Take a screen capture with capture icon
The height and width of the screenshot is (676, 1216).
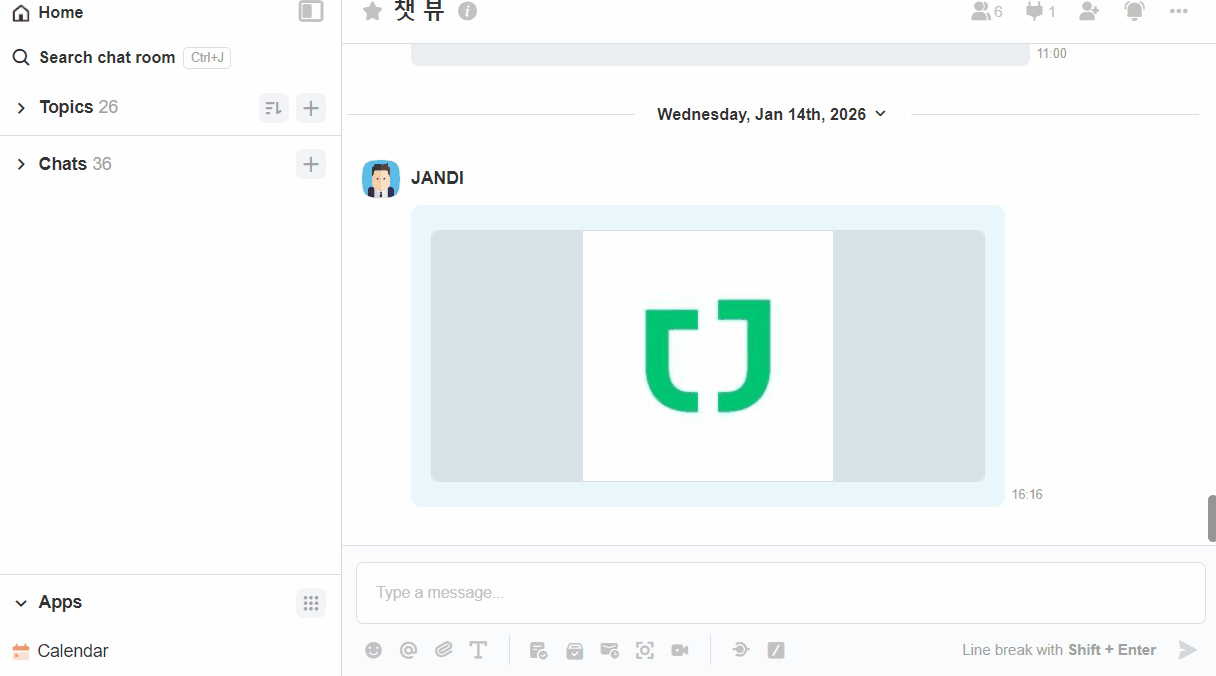click(x=645, y=650)
